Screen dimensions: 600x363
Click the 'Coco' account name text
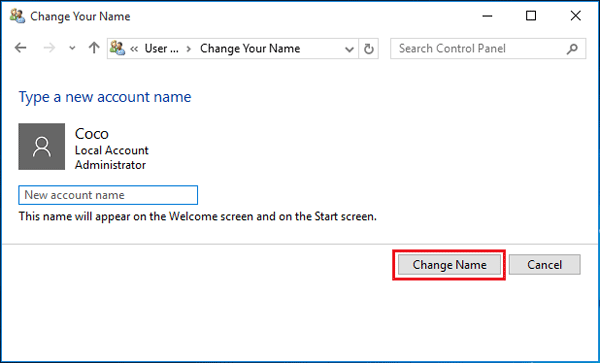92,134
